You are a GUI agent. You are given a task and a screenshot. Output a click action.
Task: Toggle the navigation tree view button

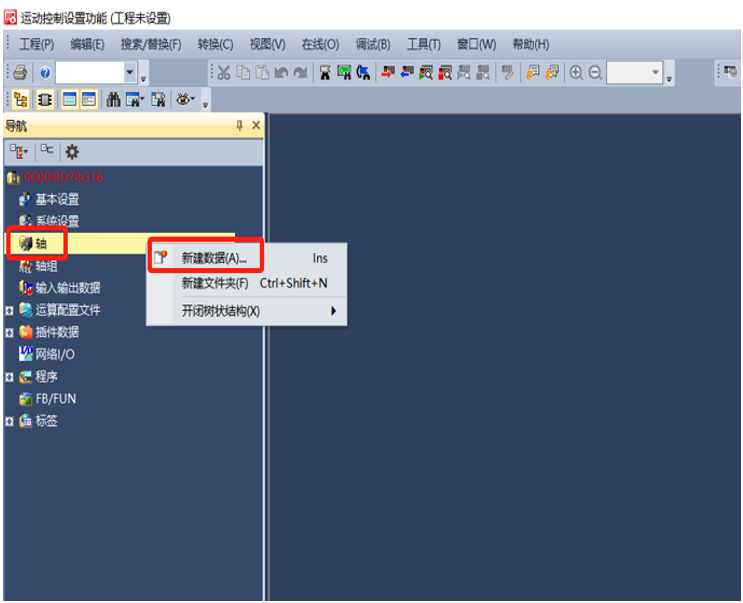[20, 99]
